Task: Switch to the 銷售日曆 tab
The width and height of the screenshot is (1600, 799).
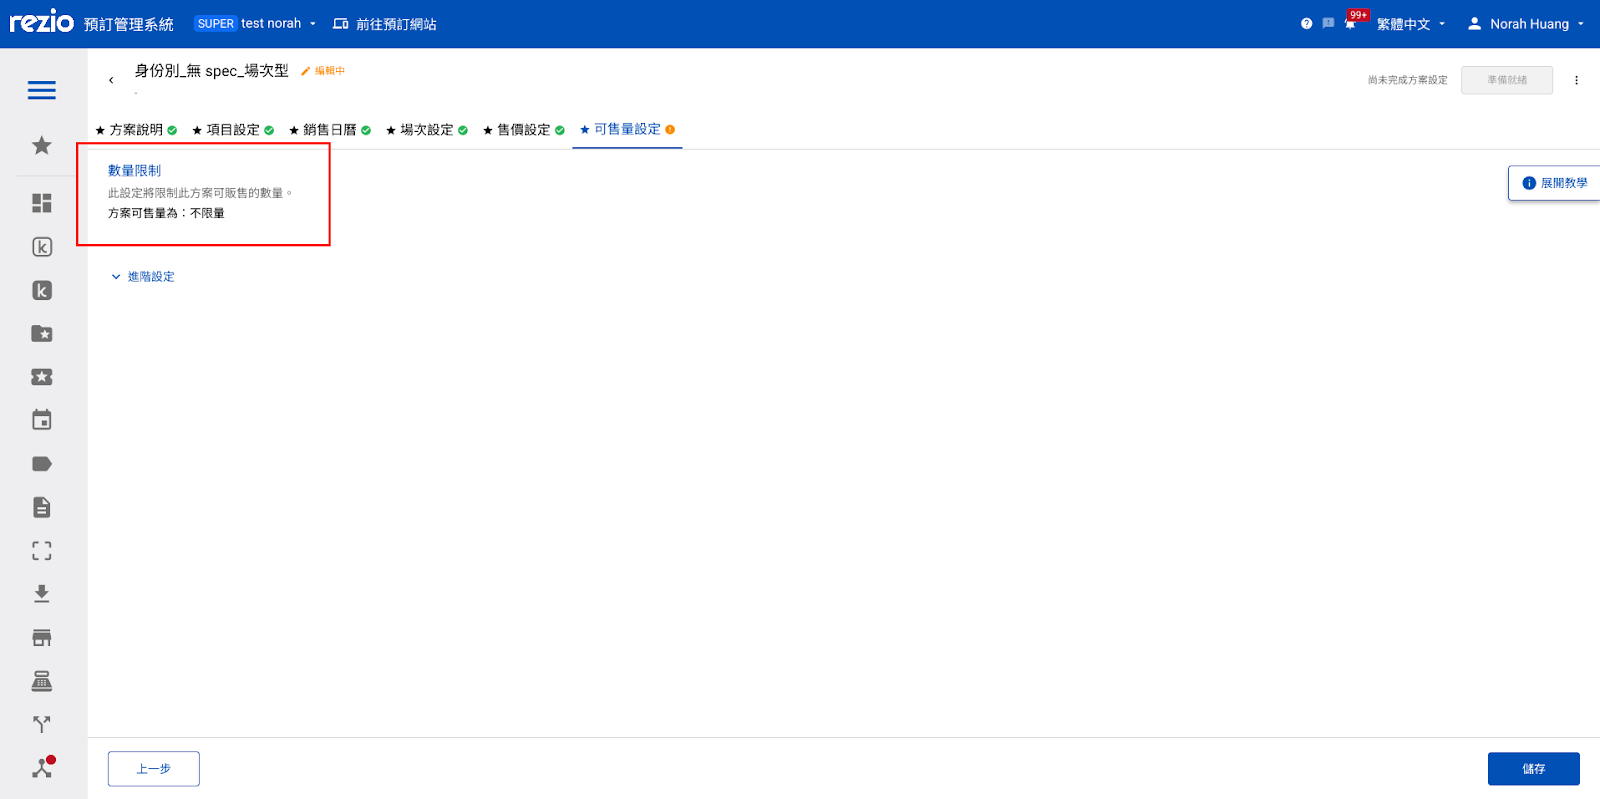Action: click(x=330, y=130)
